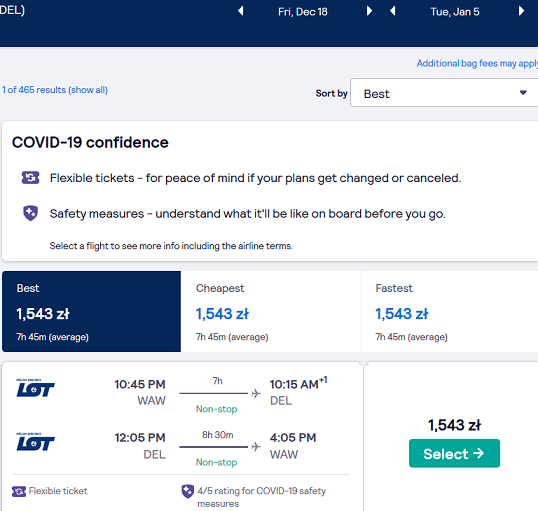Advance return date after Tue, Jan 5
Viewport: 538px width, 511px height.
click(521, 11)
